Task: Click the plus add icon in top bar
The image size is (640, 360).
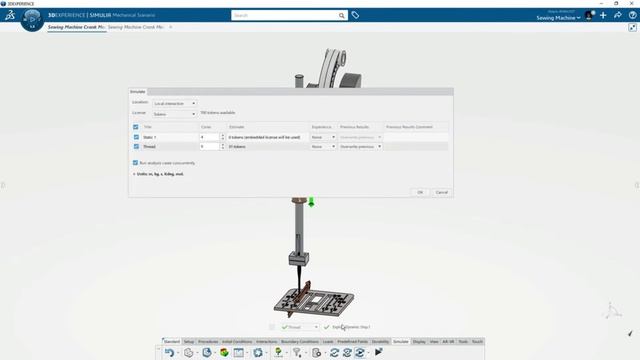Action: (603, 15)
